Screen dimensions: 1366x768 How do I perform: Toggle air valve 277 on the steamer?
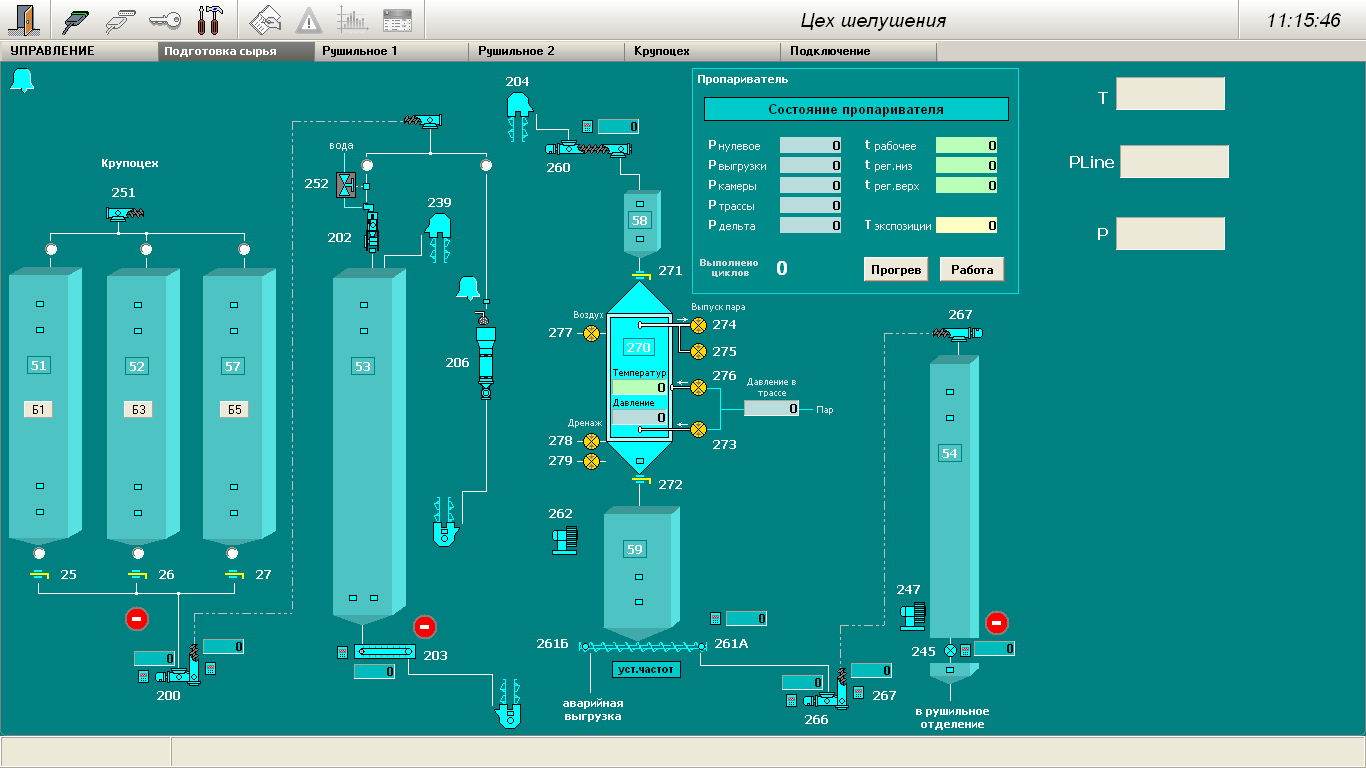point(591,333)
